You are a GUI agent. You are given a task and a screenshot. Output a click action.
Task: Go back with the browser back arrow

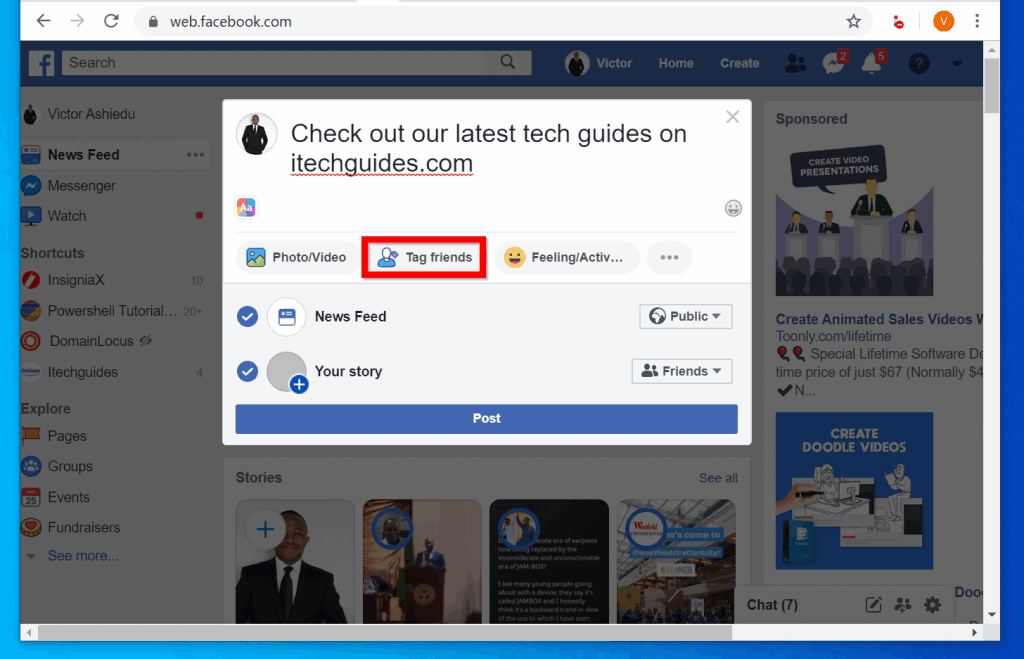point(43,21)
